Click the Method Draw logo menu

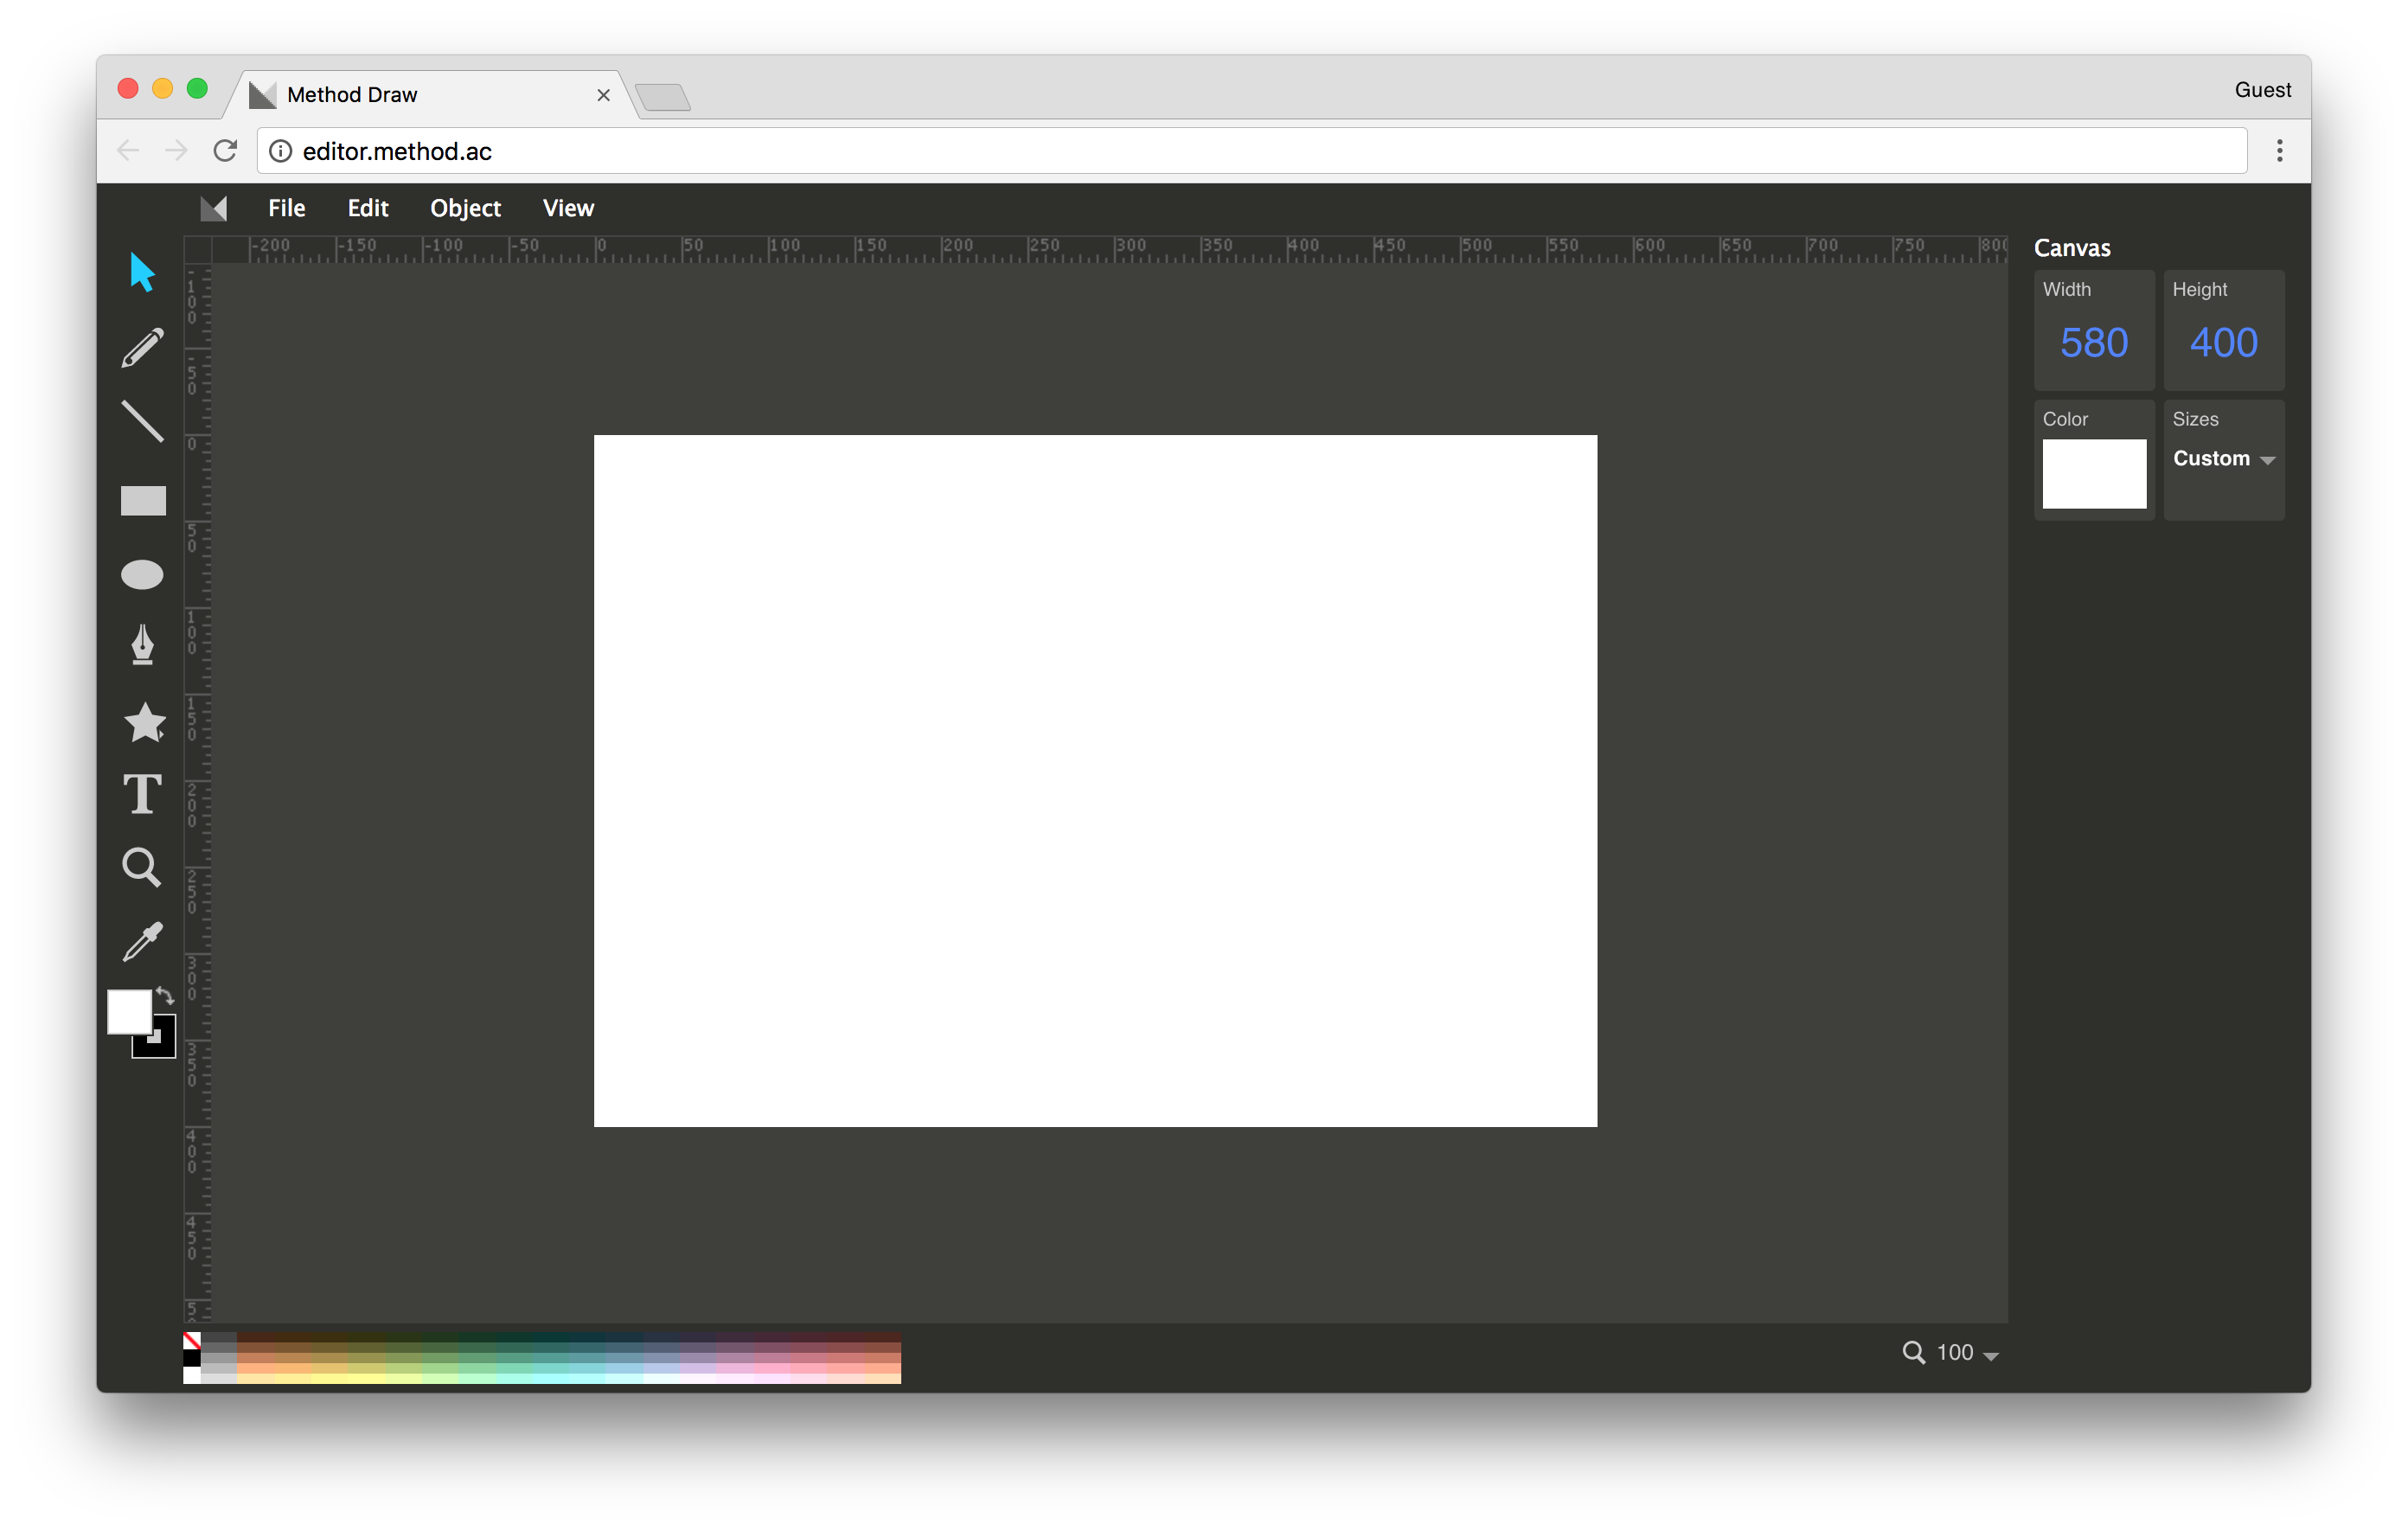pos(214,208)
